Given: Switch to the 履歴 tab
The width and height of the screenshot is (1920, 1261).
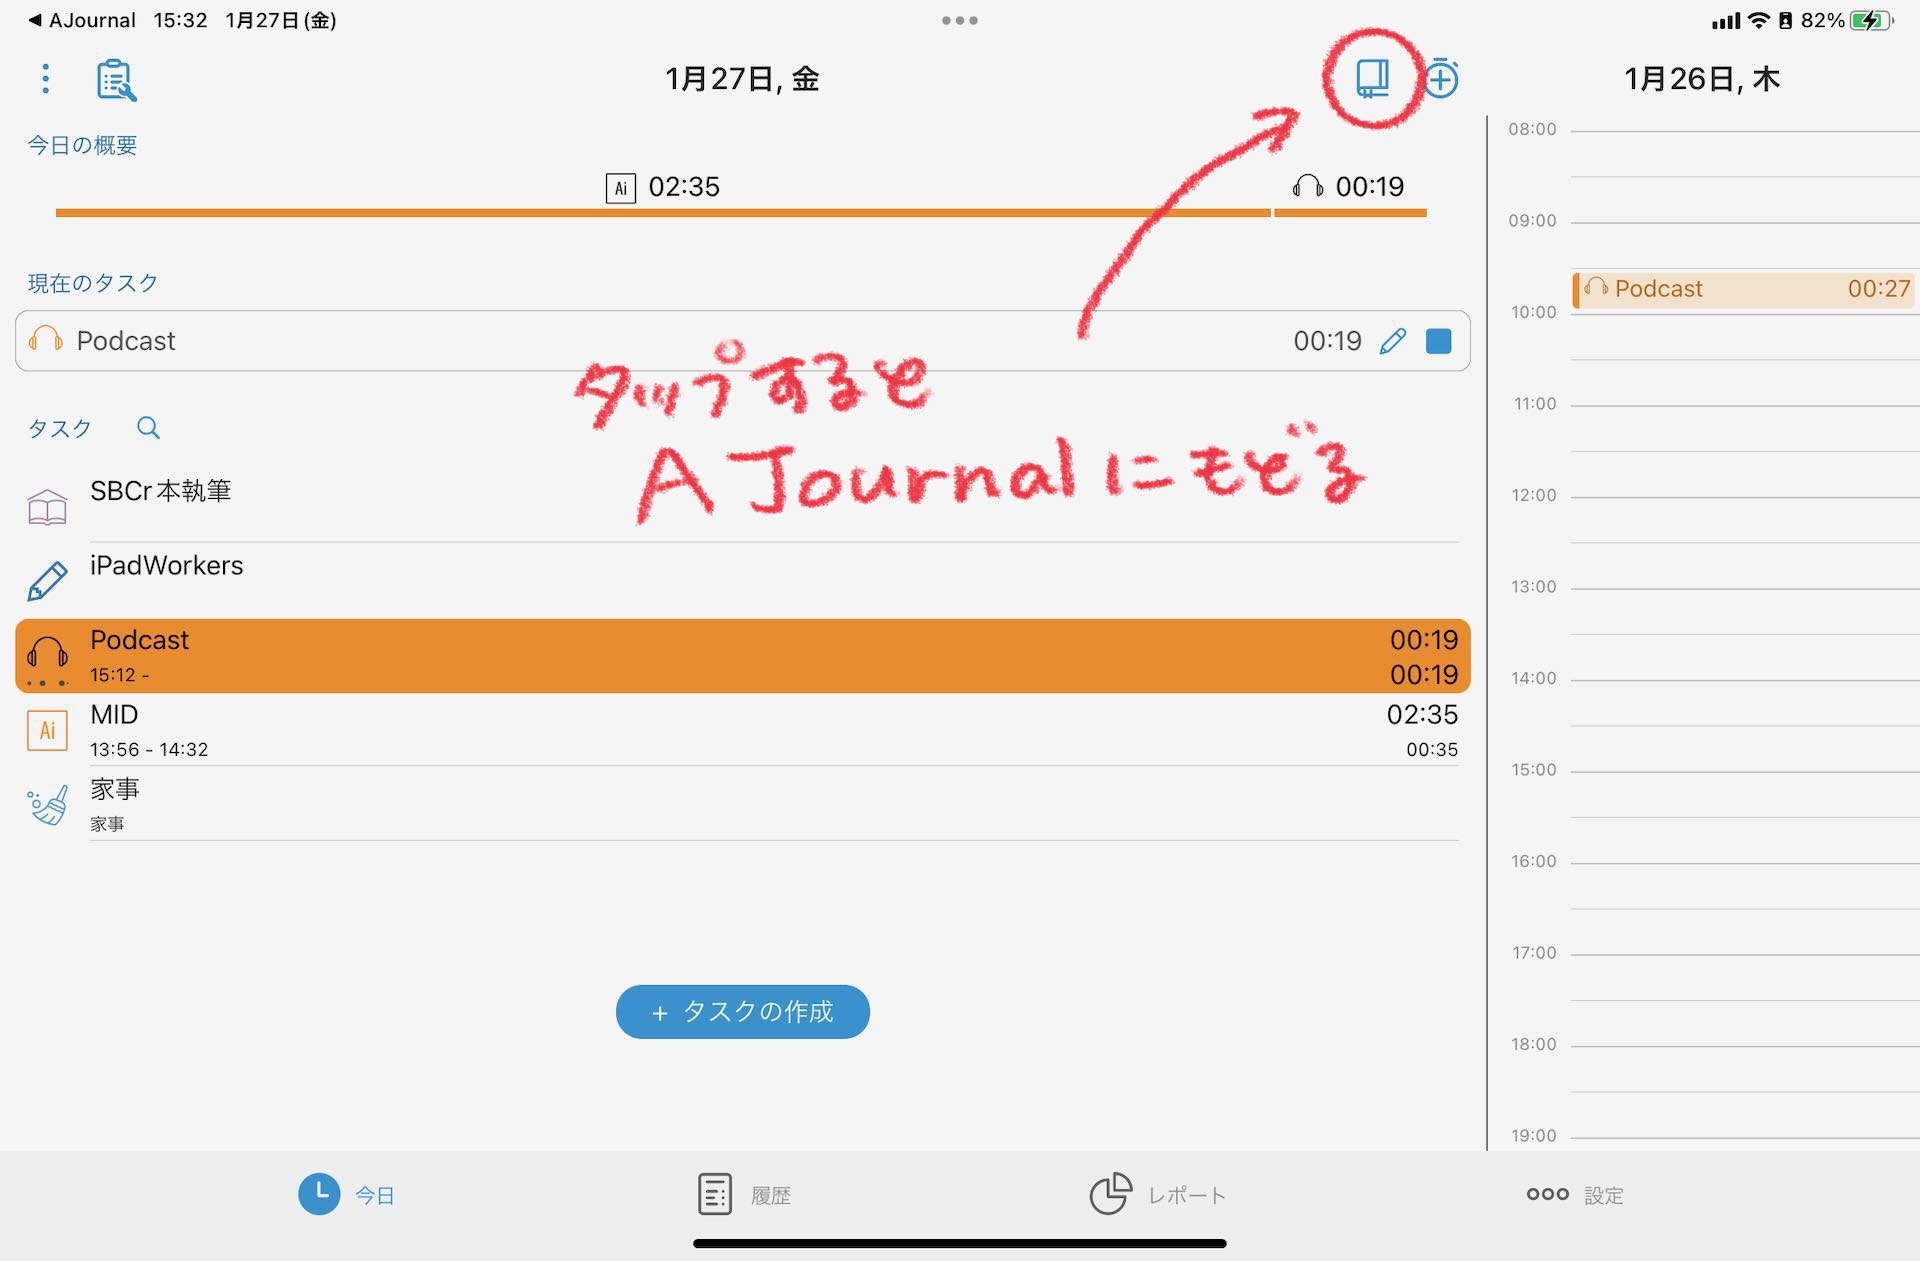Looking at the screenshot, I should pos(742,1193).
